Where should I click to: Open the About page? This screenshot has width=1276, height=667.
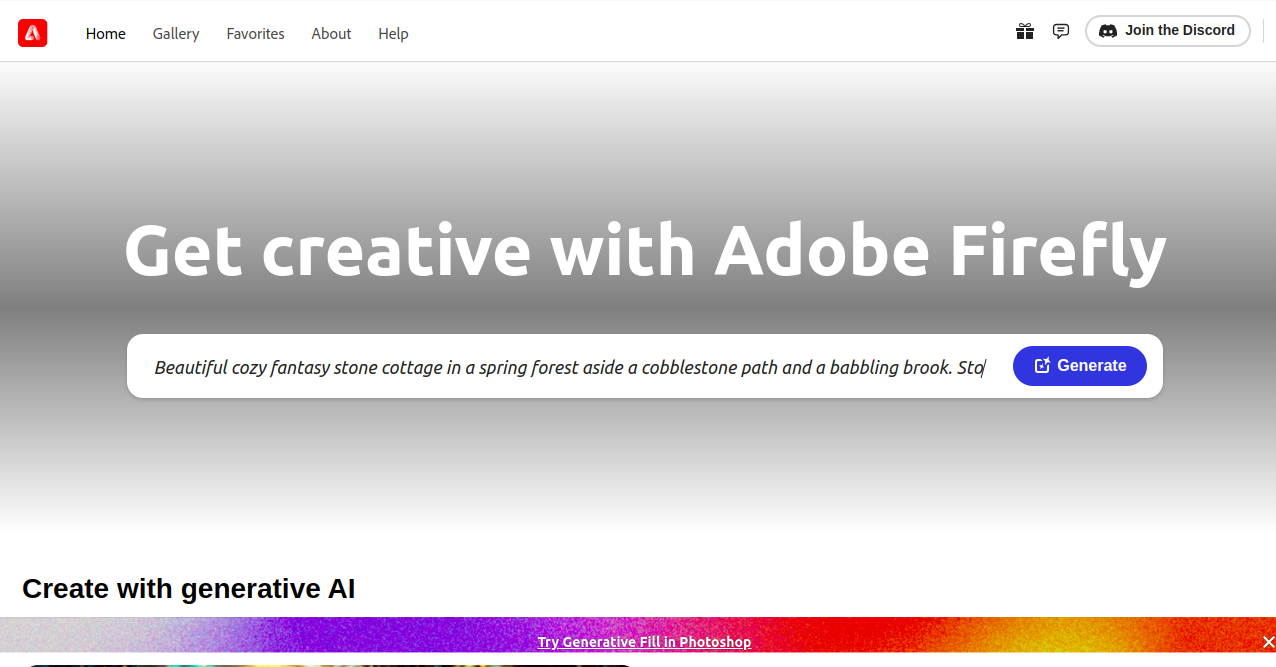click(x=331, y=34)
